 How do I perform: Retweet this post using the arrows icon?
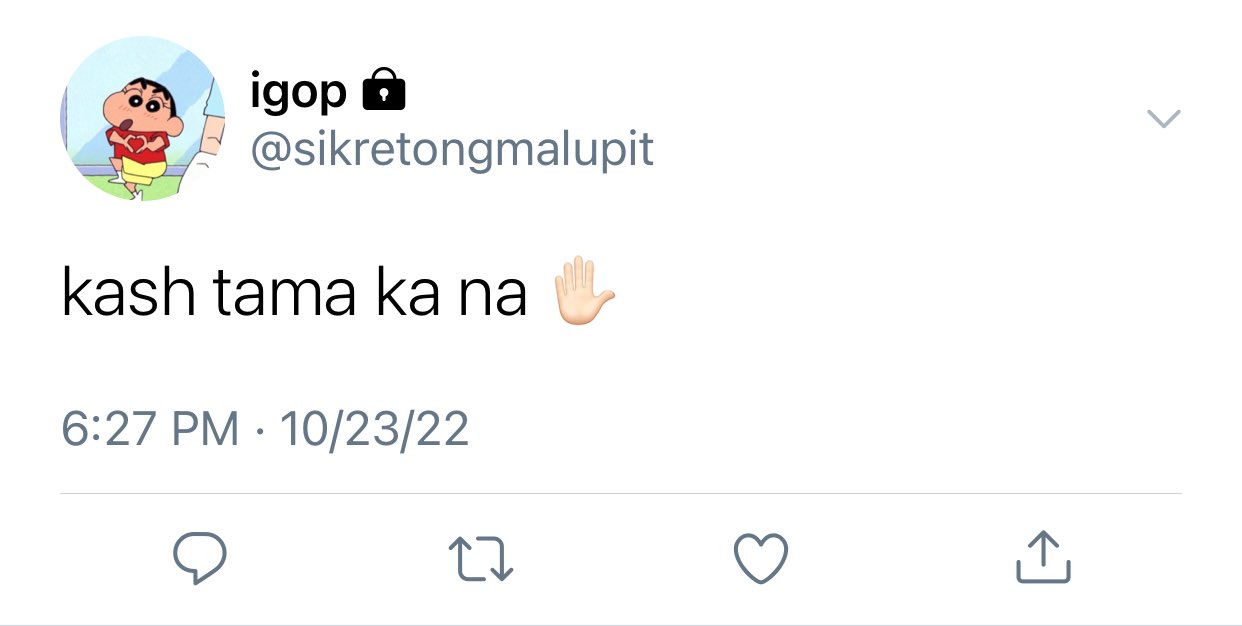coord(481,559)
